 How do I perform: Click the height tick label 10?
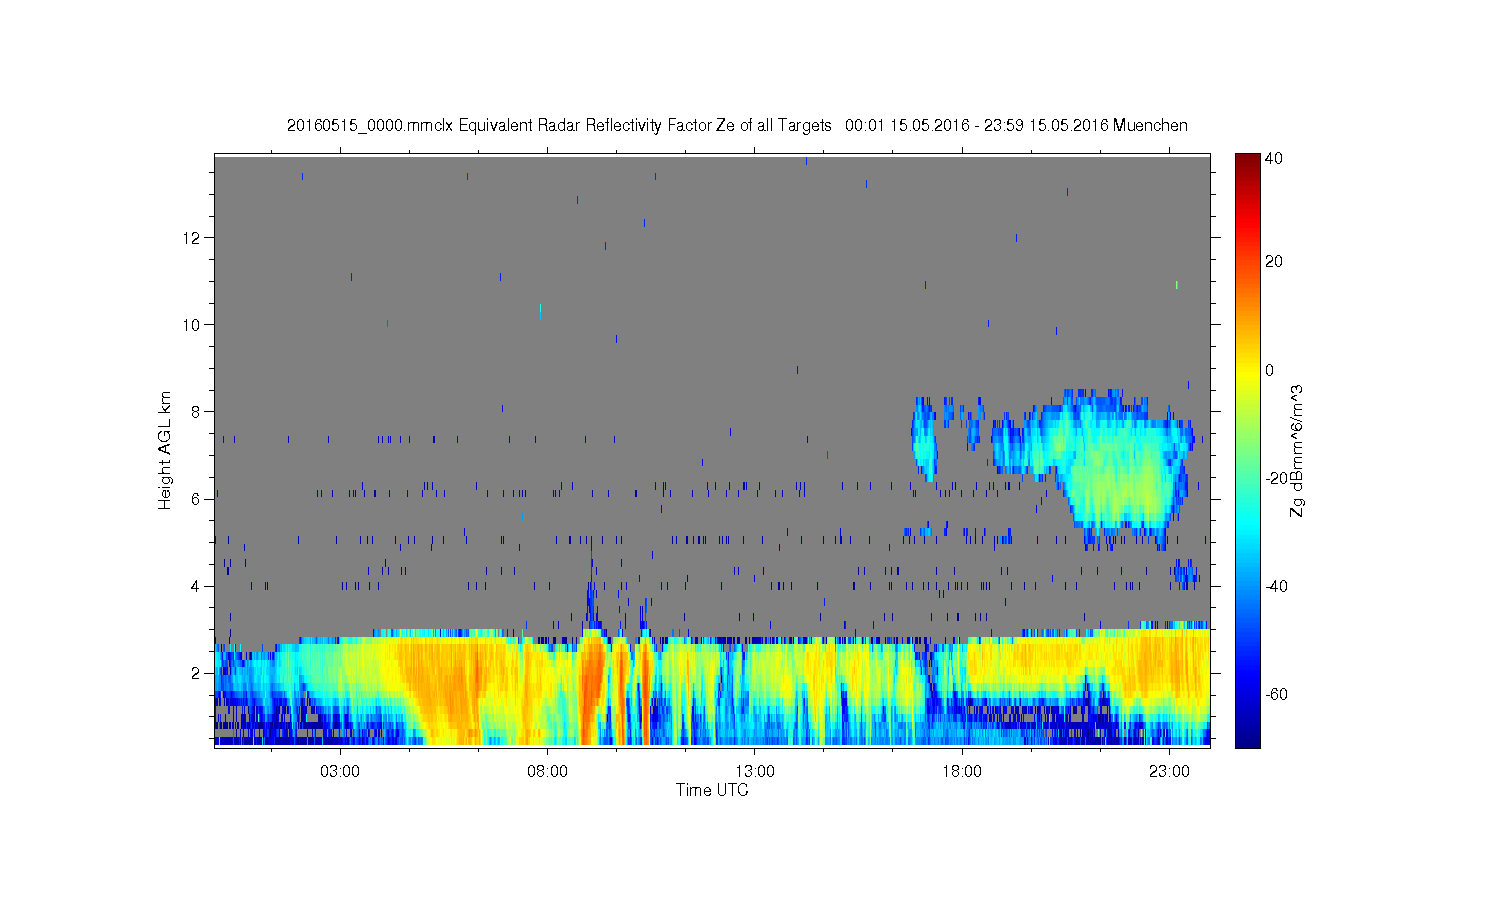(193, 324)
